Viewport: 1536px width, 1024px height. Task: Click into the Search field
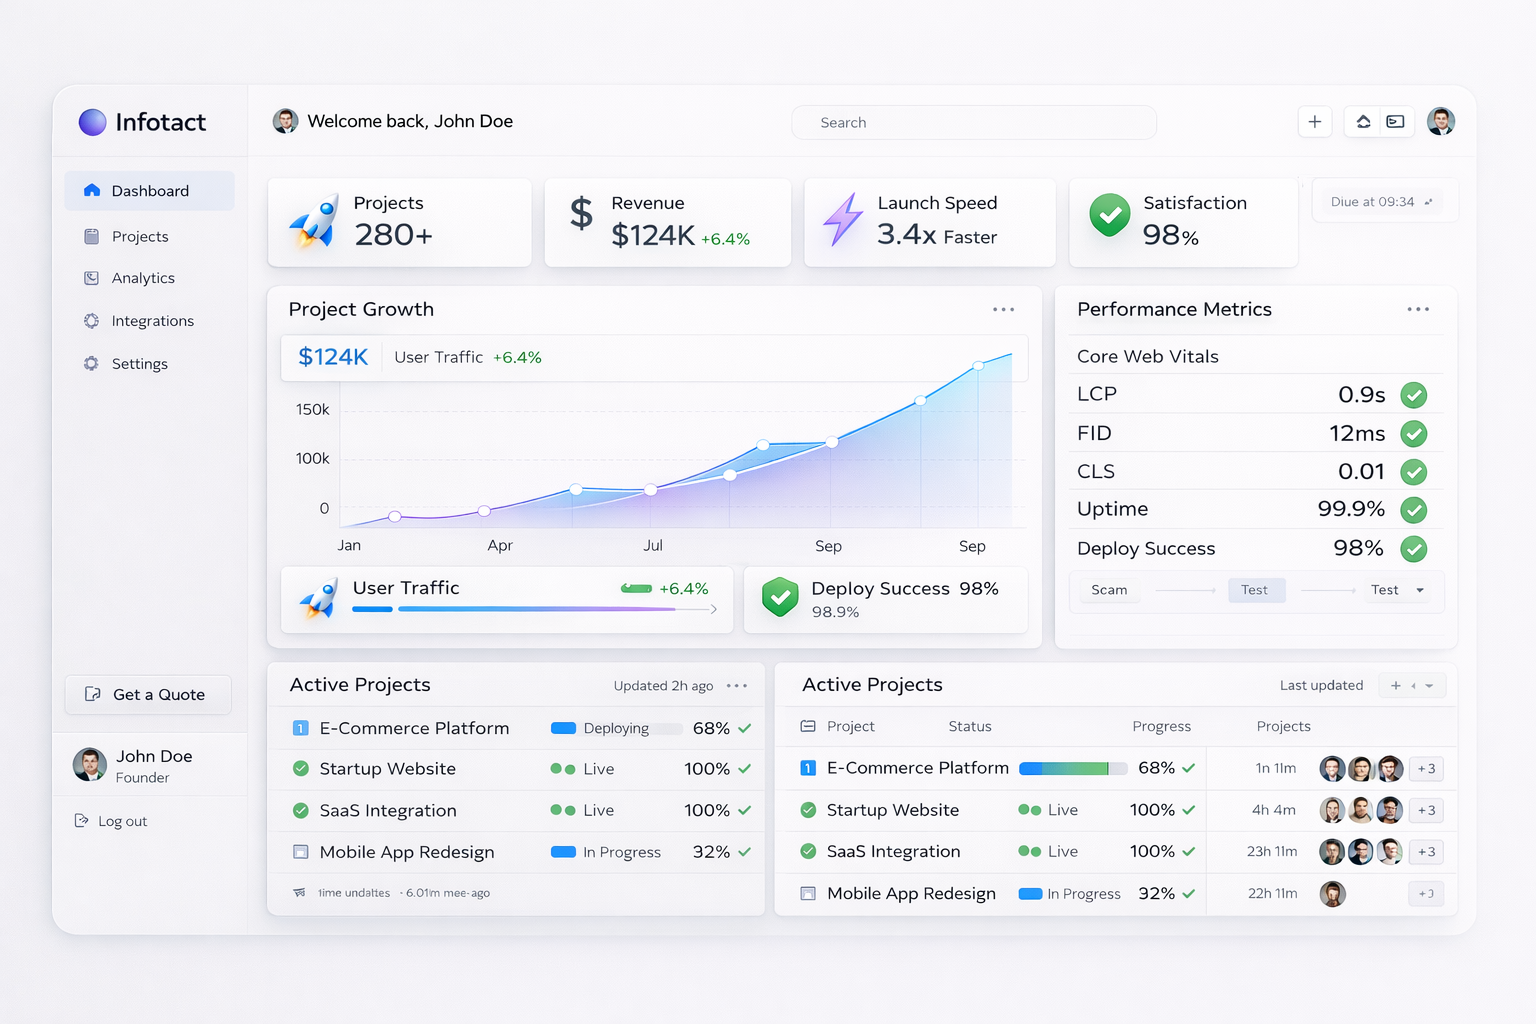coord(973,122)
